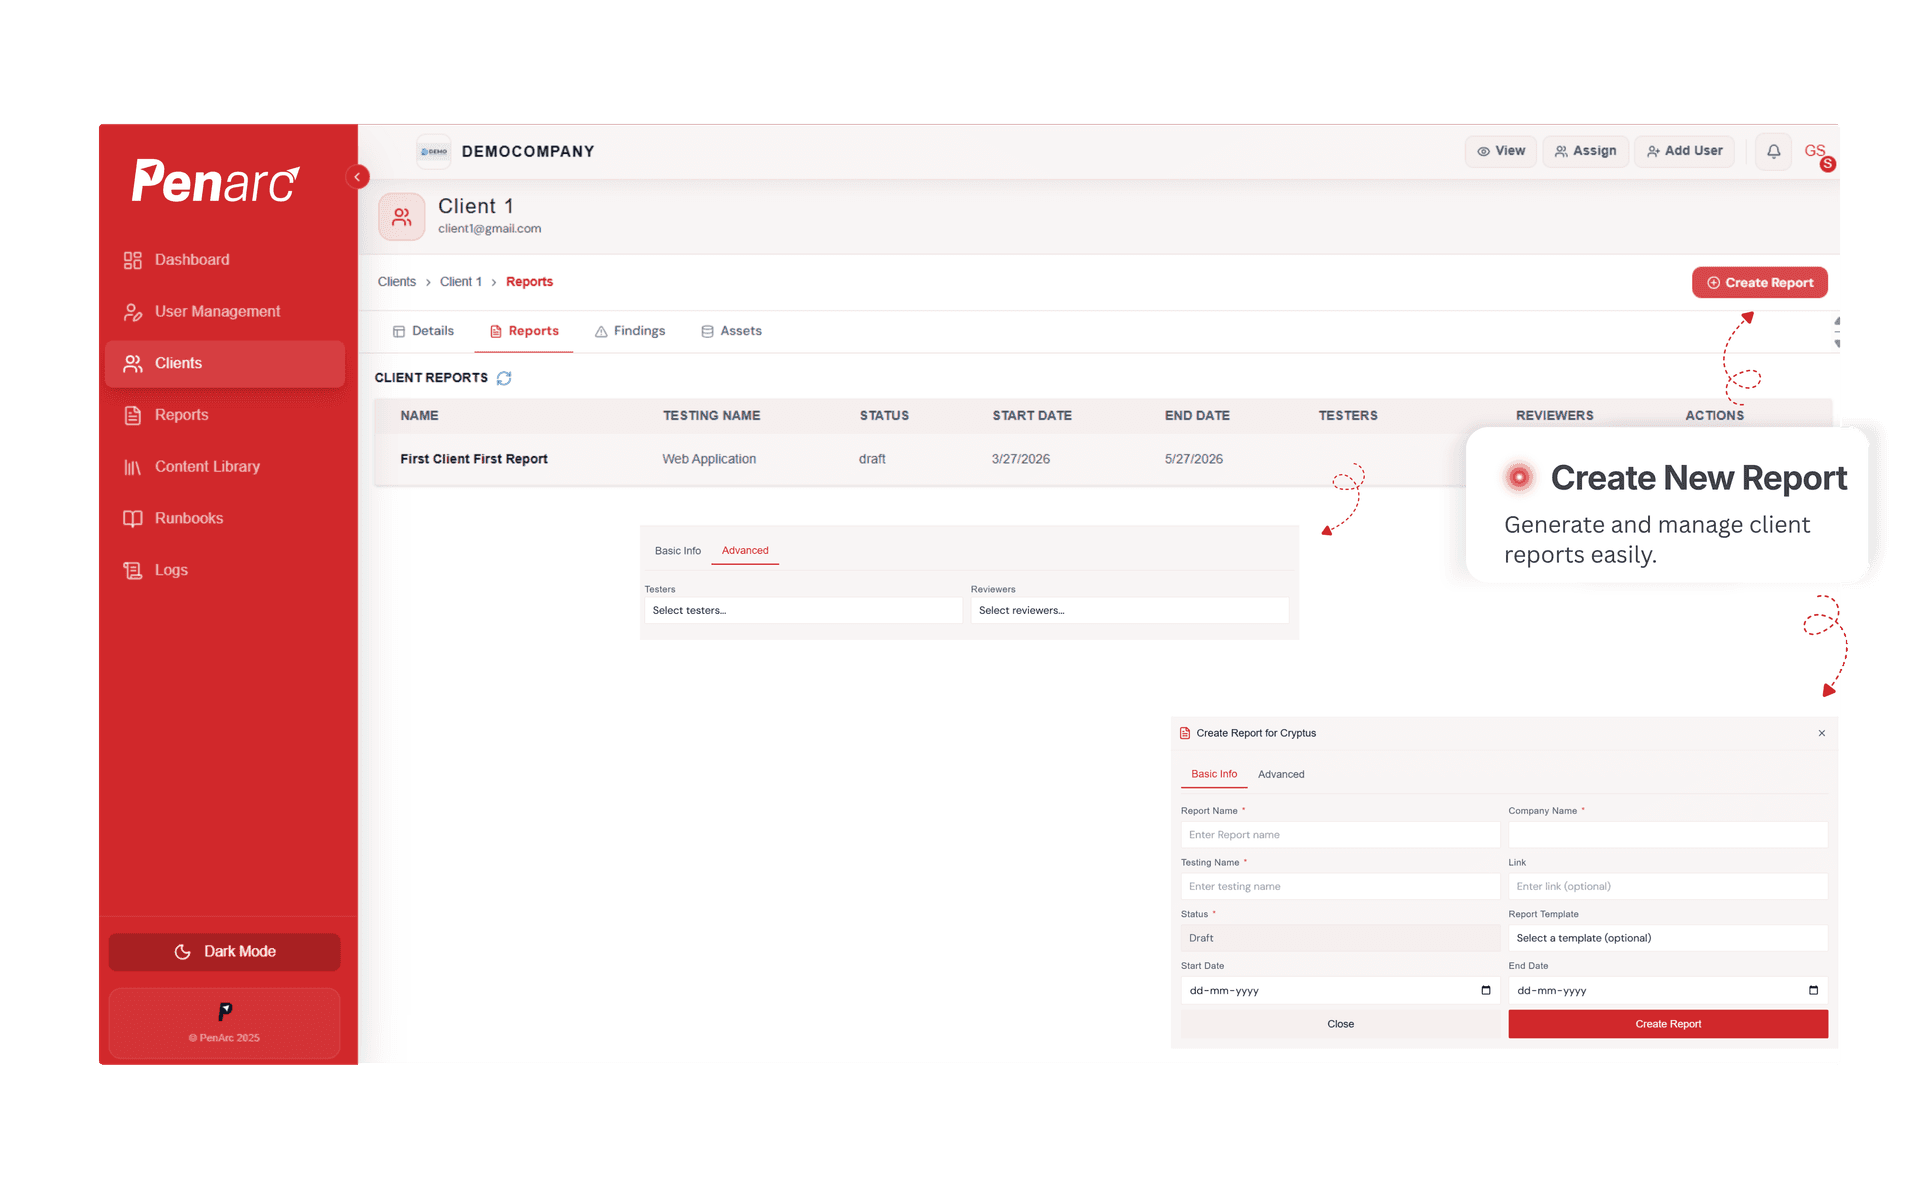The height and width of the screenshot is (1186, 1920).
Task: Open the Status dropdown showing Draft
Action: click(x=1340, y=938)
